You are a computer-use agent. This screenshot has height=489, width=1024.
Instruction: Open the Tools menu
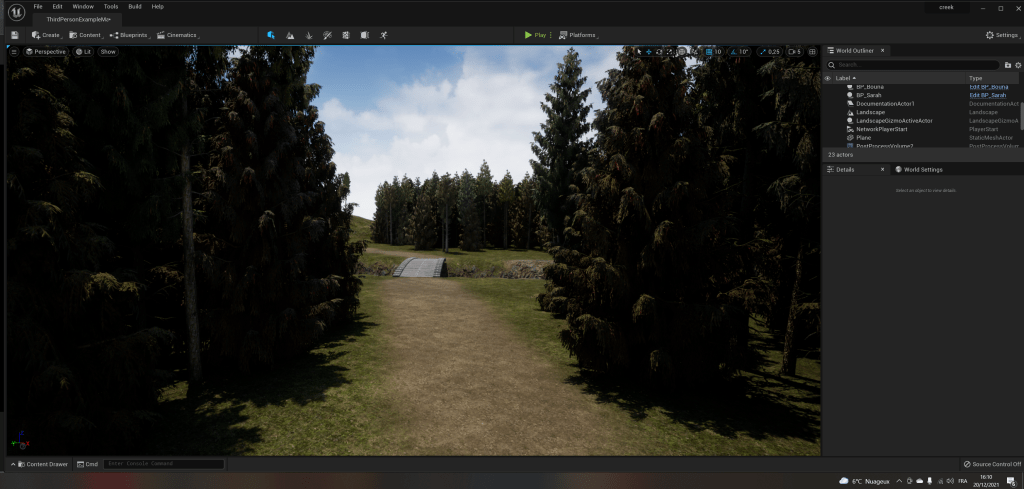pos(110,7)
